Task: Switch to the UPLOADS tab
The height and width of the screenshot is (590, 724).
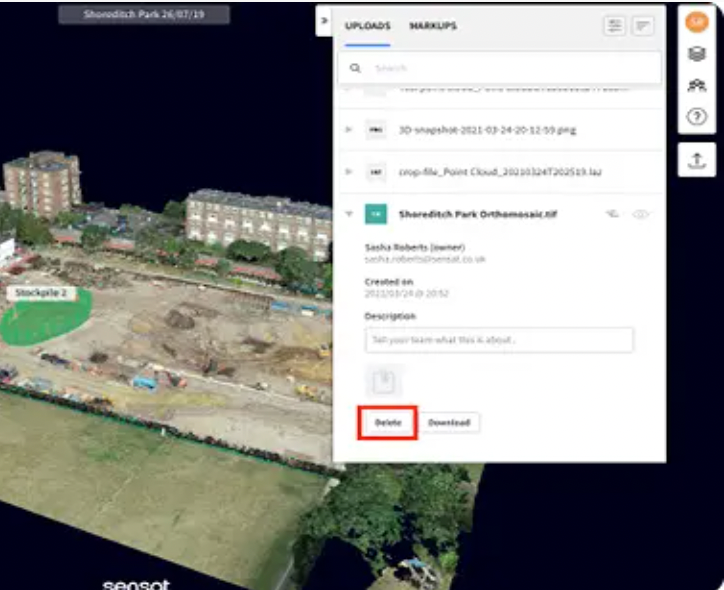Action: click(368, 26)
